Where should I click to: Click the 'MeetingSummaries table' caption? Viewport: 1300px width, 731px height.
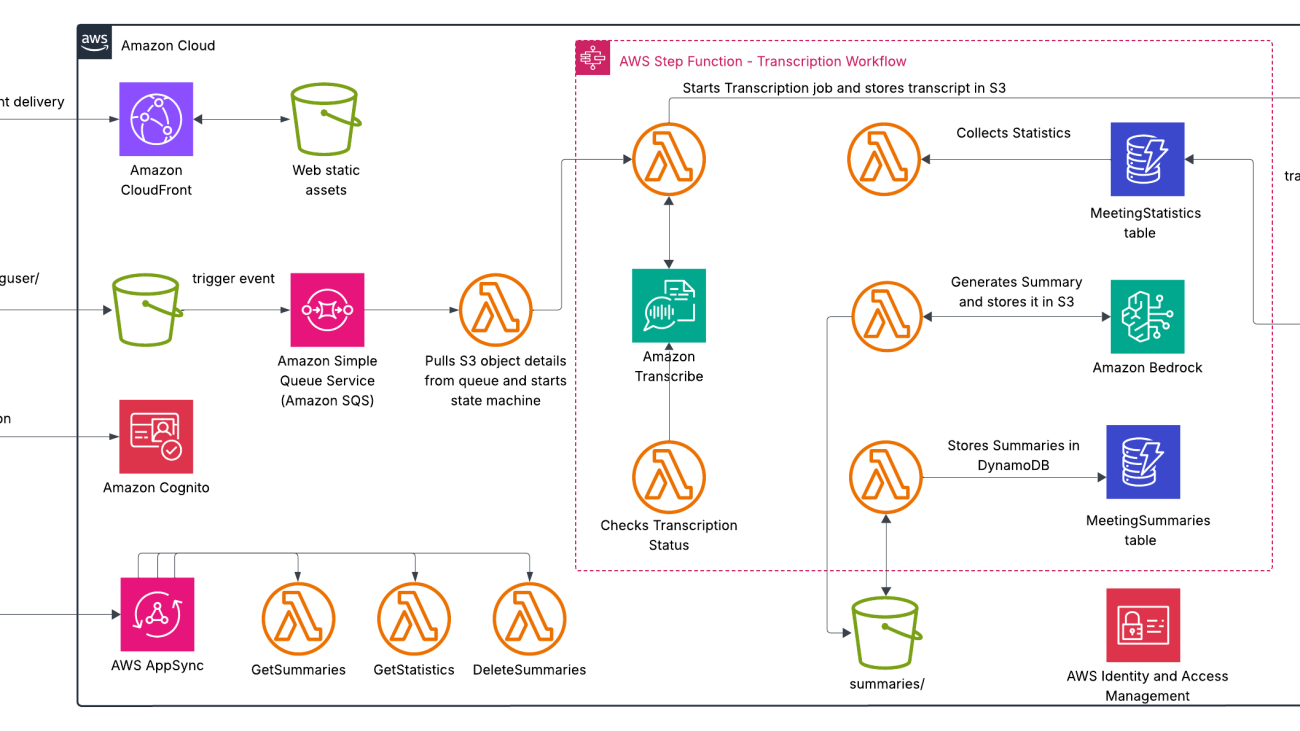[x=1148, y=530]
